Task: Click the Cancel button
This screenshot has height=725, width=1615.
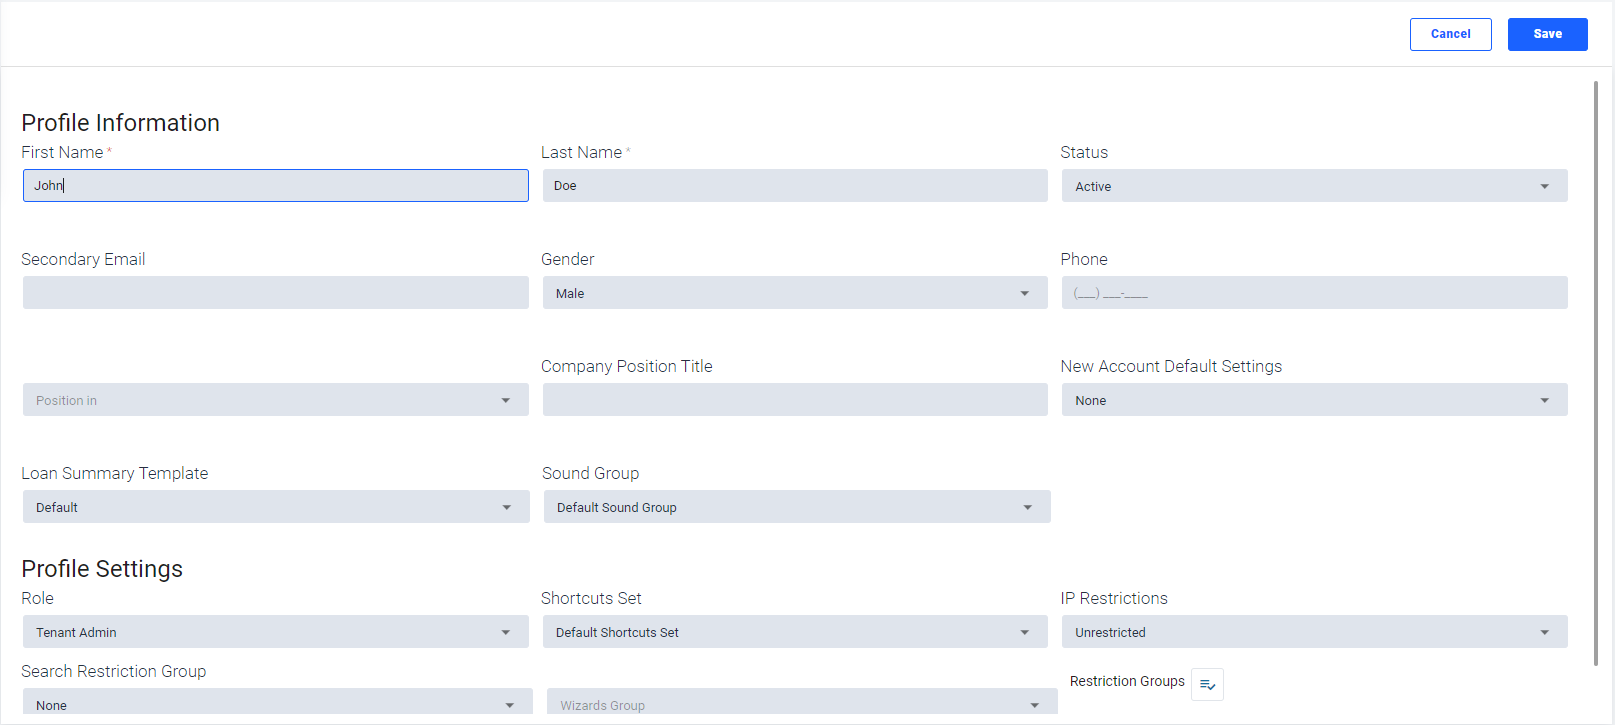Action: (1450, 34)
